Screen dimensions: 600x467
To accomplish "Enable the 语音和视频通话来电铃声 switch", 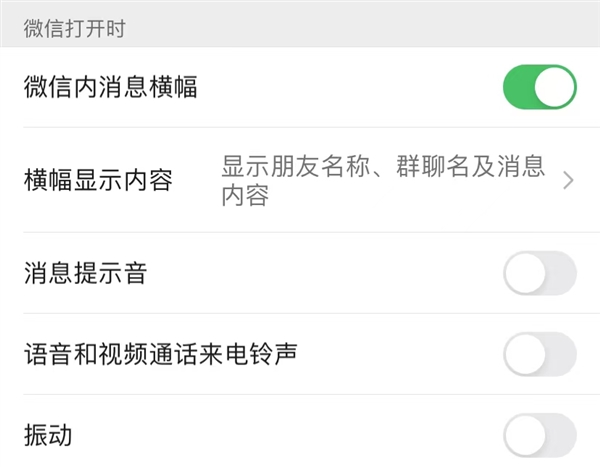I will click(539, 354).
